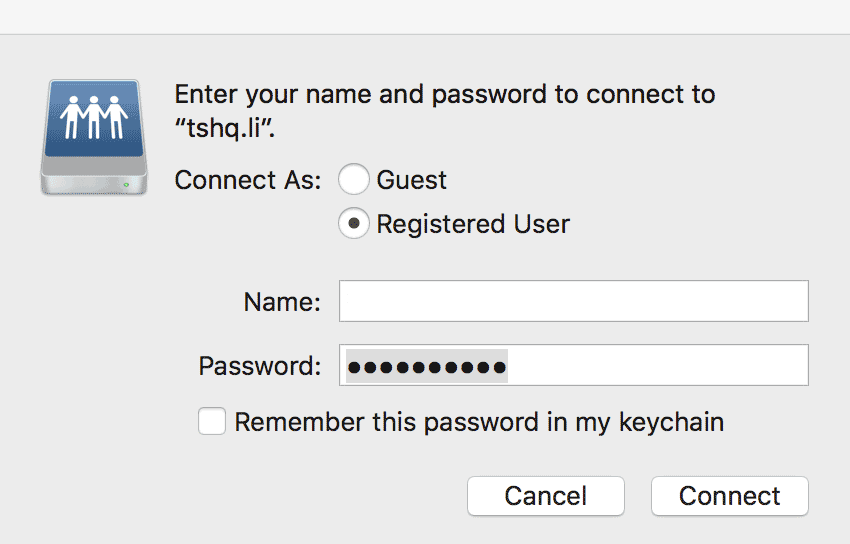Cancel the server connection dialog

pyautogui.click(x=546, y=496)
